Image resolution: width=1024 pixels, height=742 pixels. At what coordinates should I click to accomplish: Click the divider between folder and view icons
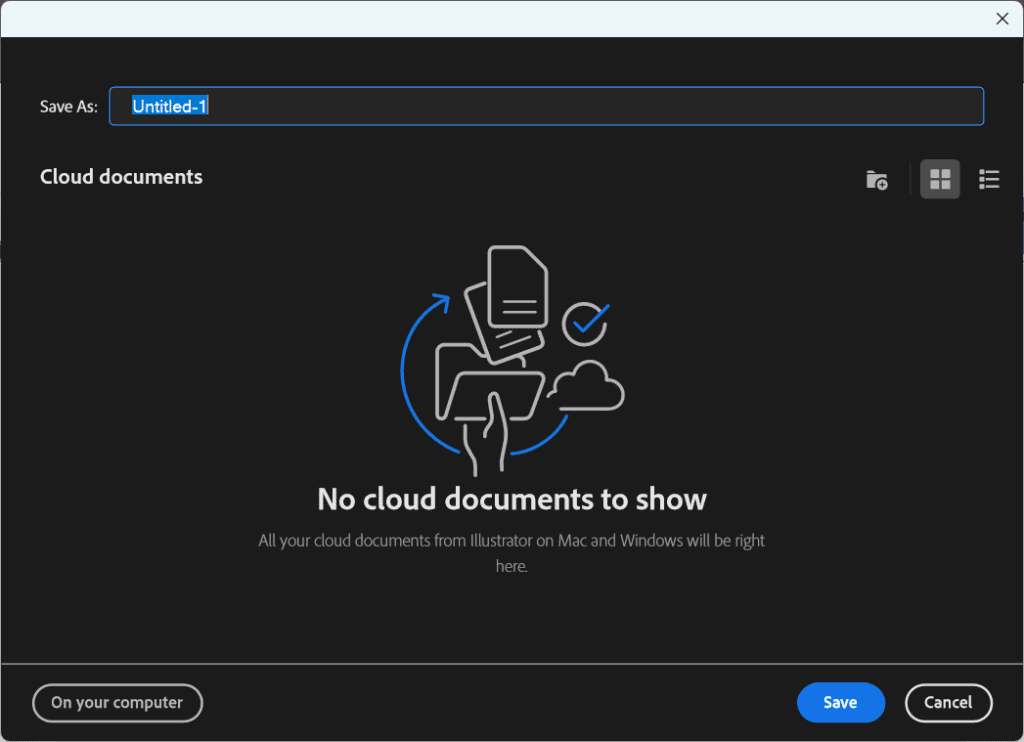click(x=909, y=180)
